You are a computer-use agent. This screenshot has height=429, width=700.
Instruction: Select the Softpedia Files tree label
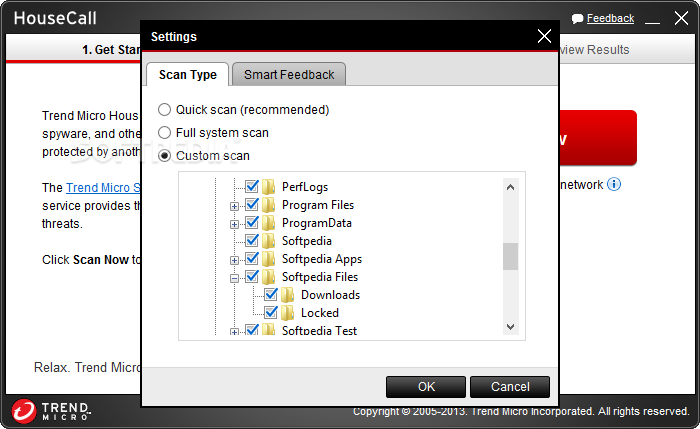click(x=320, y=277)
